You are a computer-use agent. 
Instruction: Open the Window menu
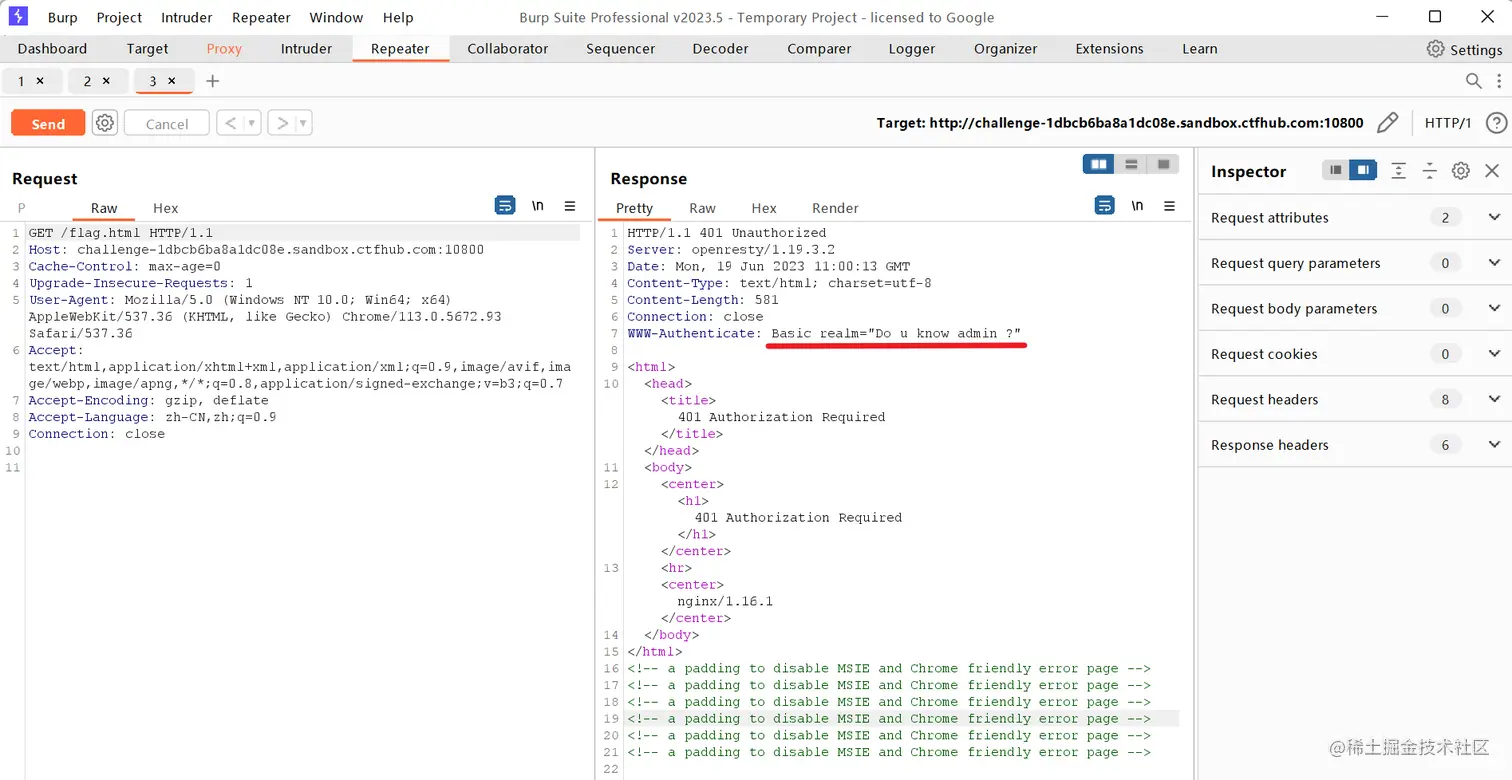pos(336,17)
